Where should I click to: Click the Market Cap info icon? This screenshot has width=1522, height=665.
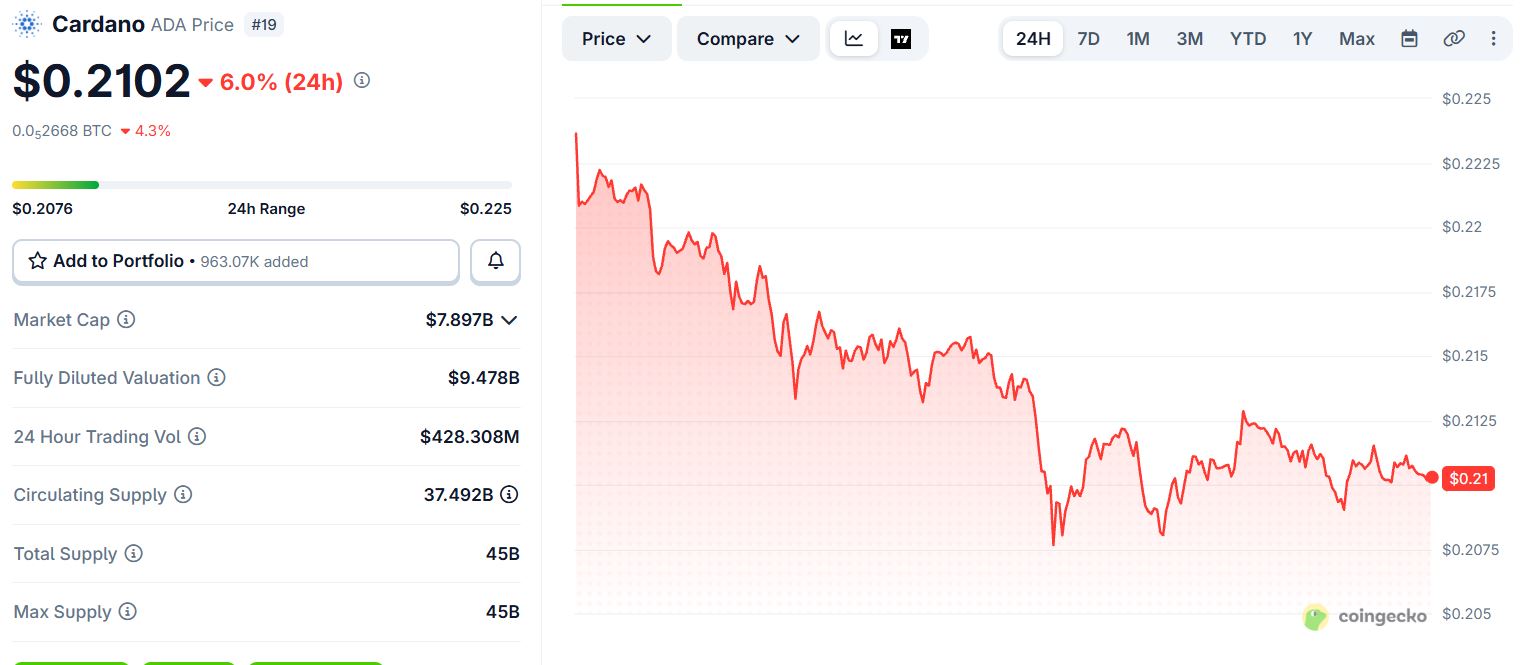coord(126,320)
